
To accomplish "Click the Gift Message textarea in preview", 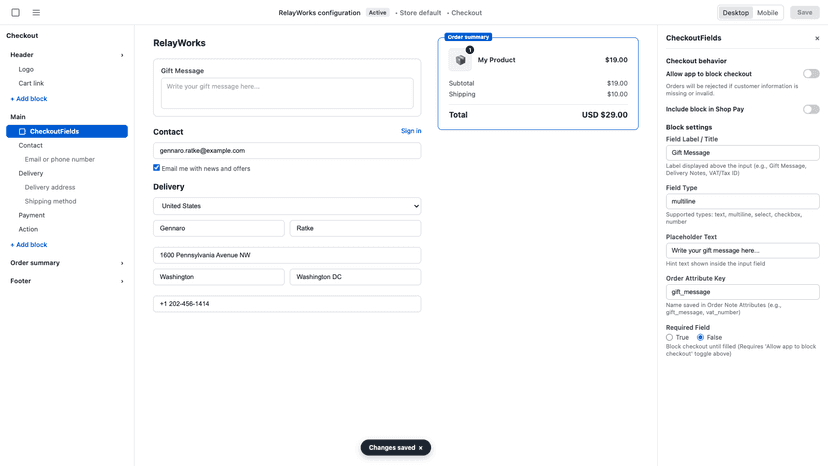I will [287, 94].
